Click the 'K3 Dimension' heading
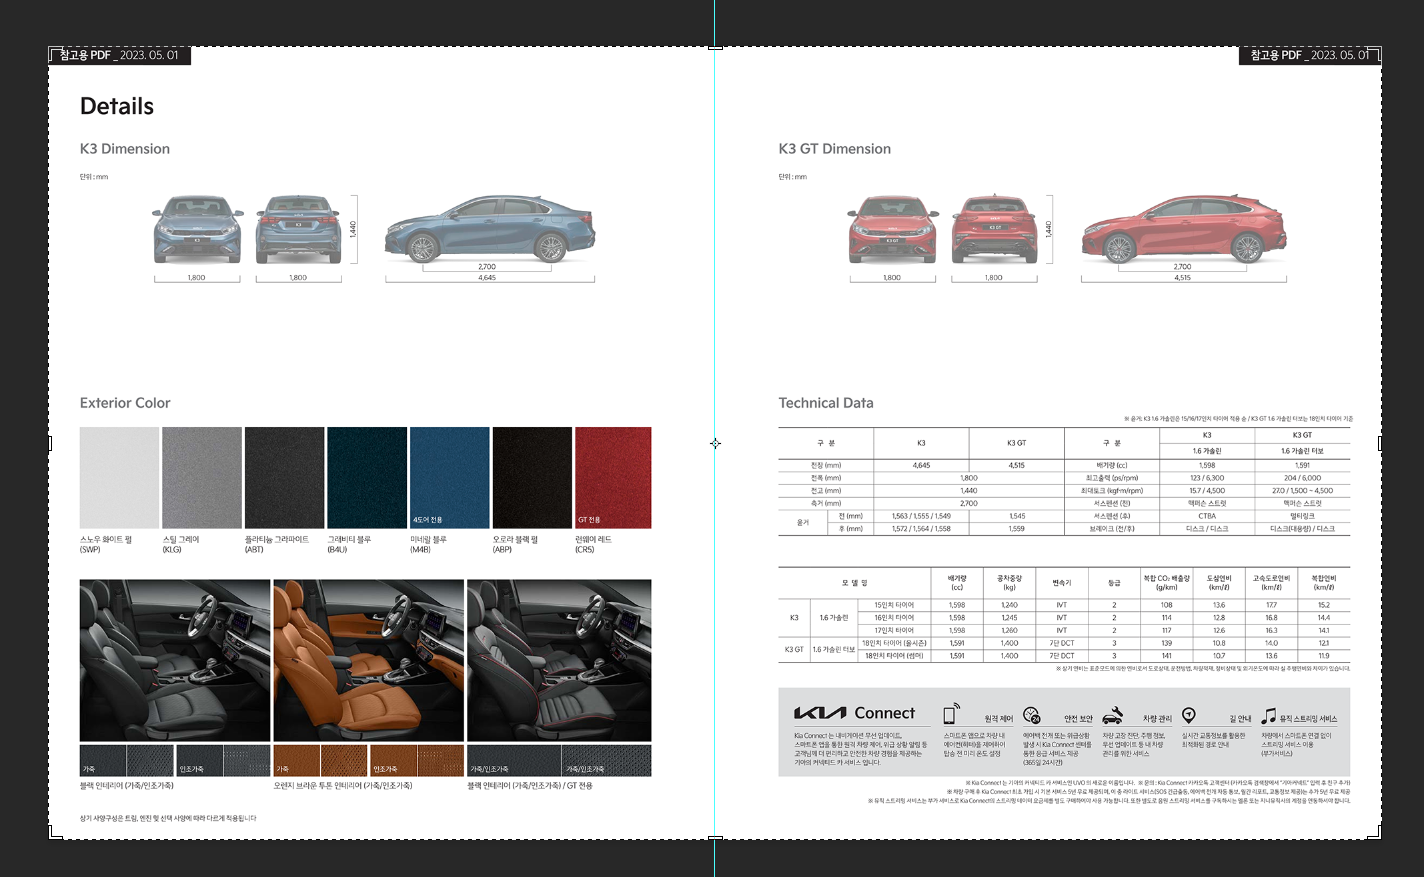The image size is (1424, 877). coord(125,149)
